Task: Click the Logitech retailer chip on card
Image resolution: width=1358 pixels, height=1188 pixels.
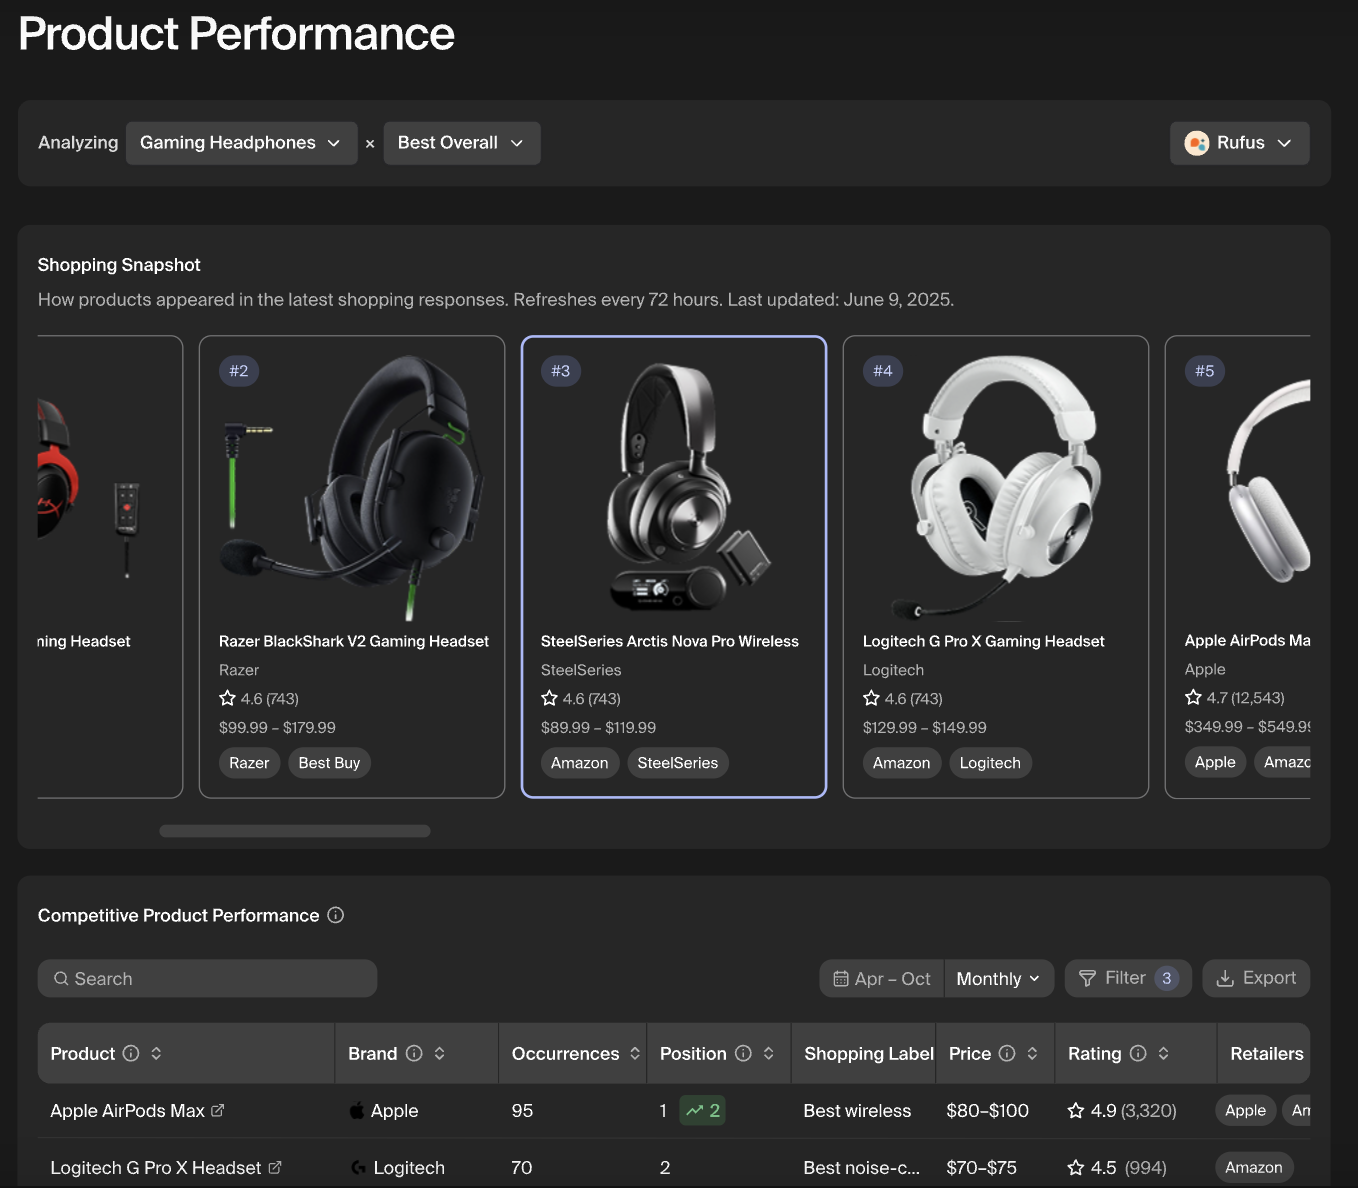Action: click(990, 763)
